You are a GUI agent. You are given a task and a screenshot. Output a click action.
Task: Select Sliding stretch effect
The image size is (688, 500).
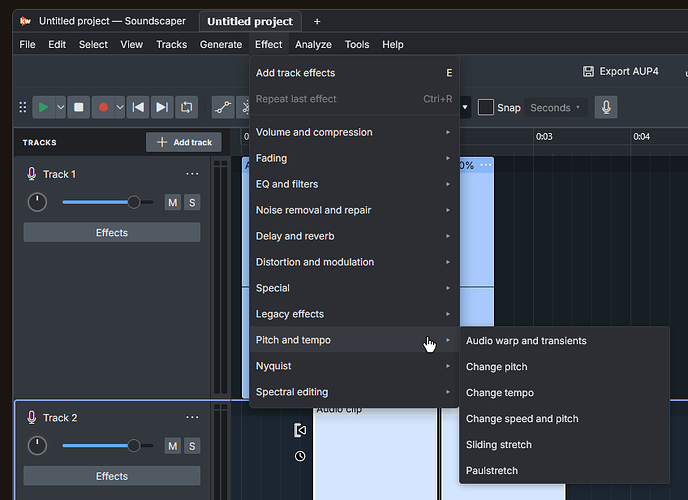click(564, 444)
